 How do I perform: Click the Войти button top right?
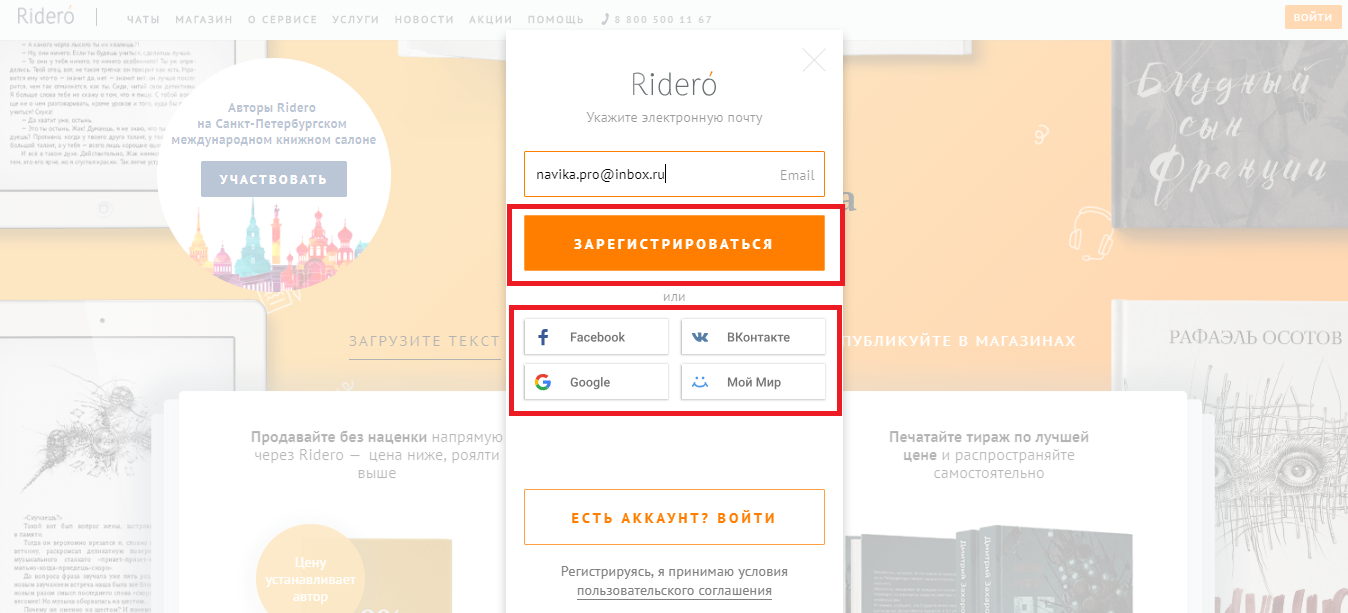[1312, 17]
